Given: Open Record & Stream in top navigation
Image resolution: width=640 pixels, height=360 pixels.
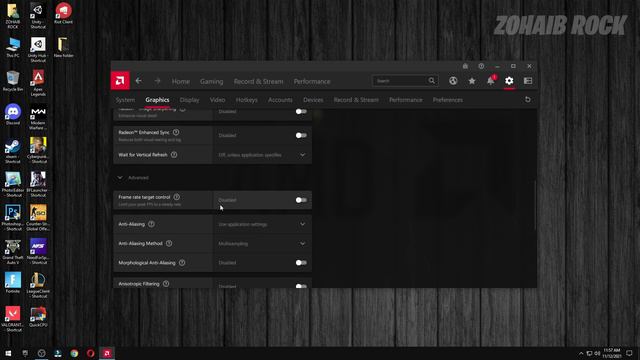Looking at the screenshot, I should 258,81.
